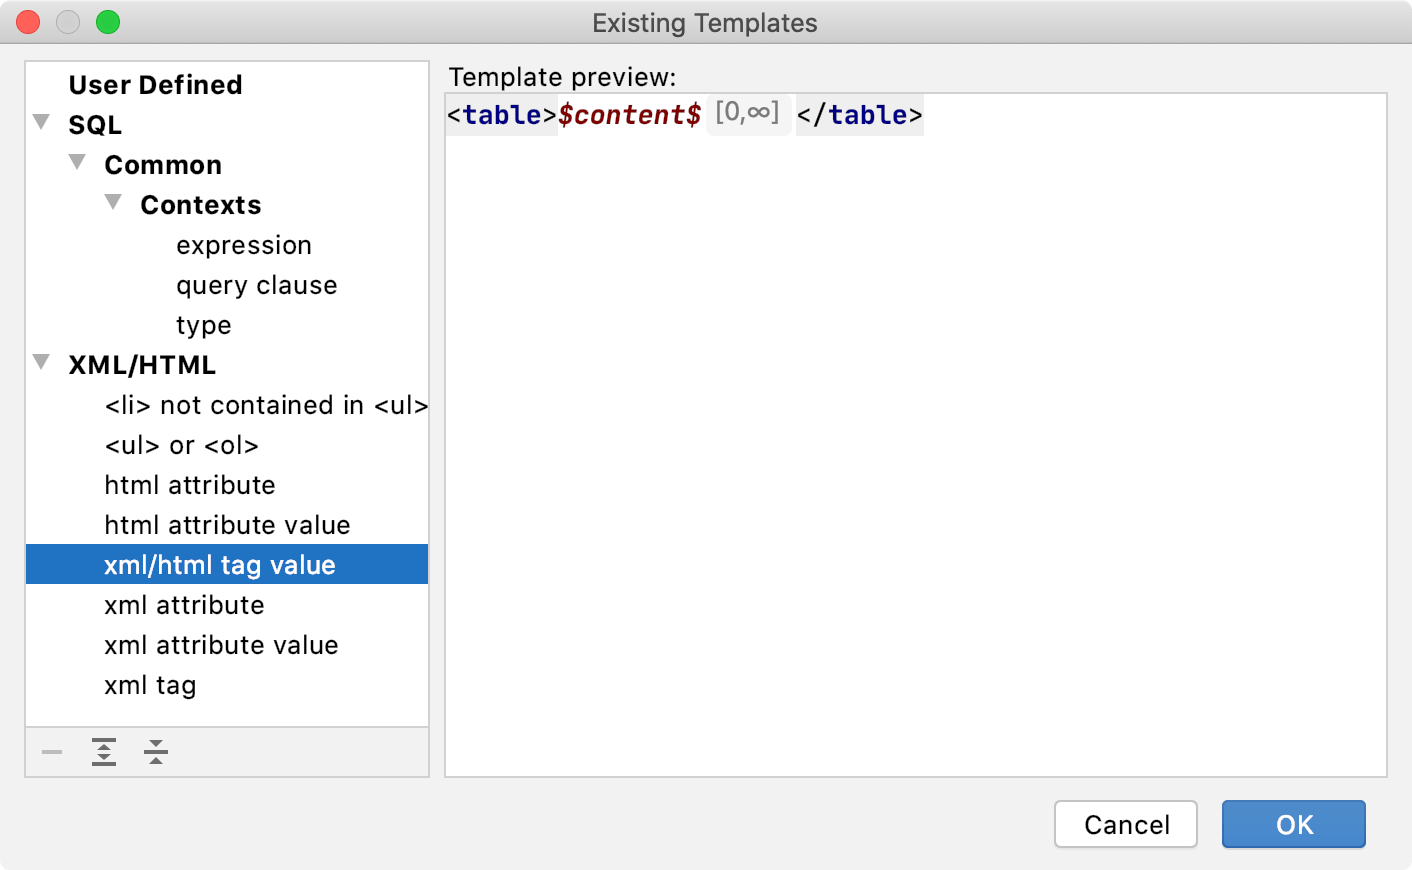Select the xml tag template

151,685
